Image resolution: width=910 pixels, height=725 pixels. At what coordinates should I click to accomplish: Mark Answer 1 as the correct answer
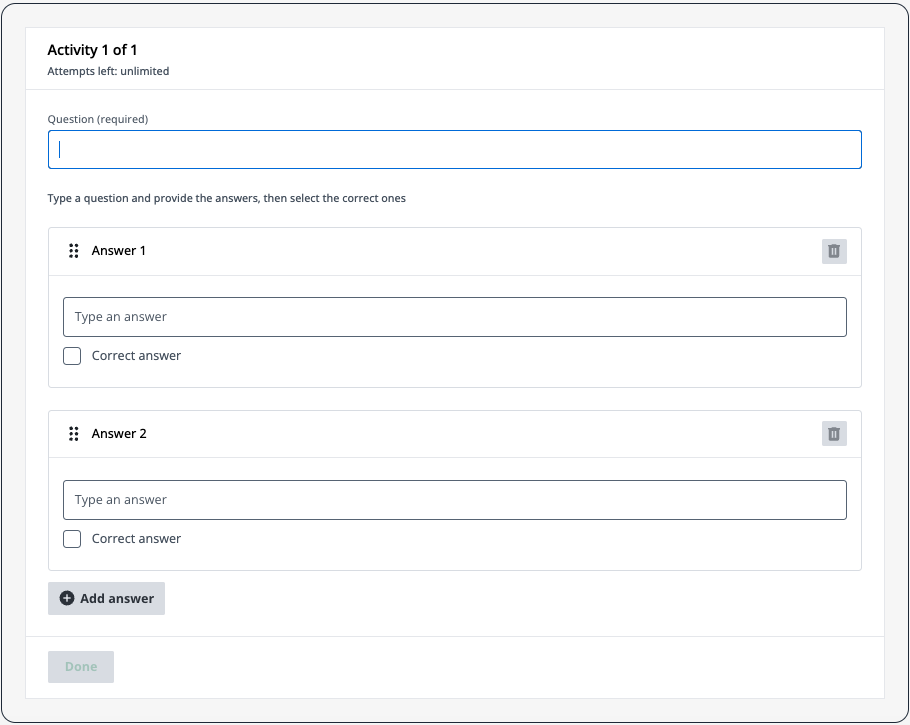point(72,356)
